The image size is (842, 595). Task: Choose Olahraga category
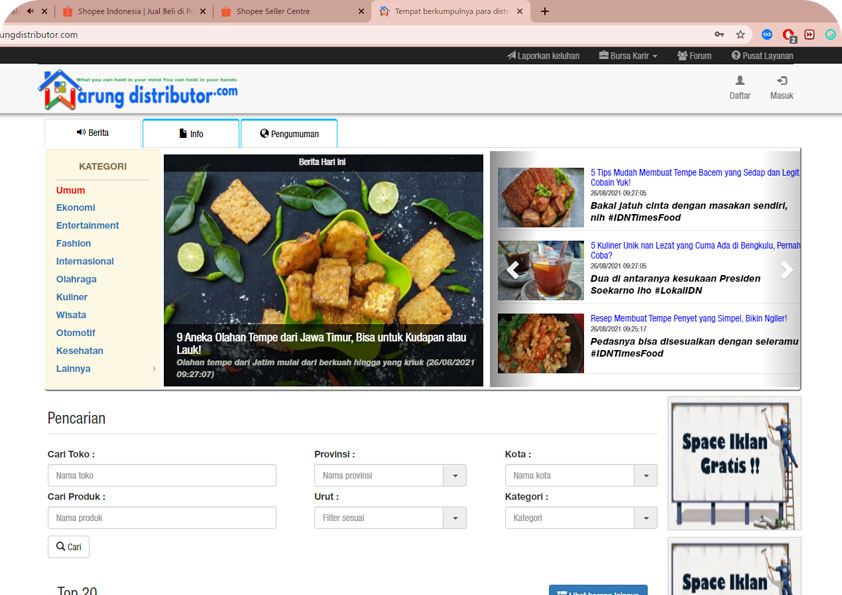[x=76, y=279]
